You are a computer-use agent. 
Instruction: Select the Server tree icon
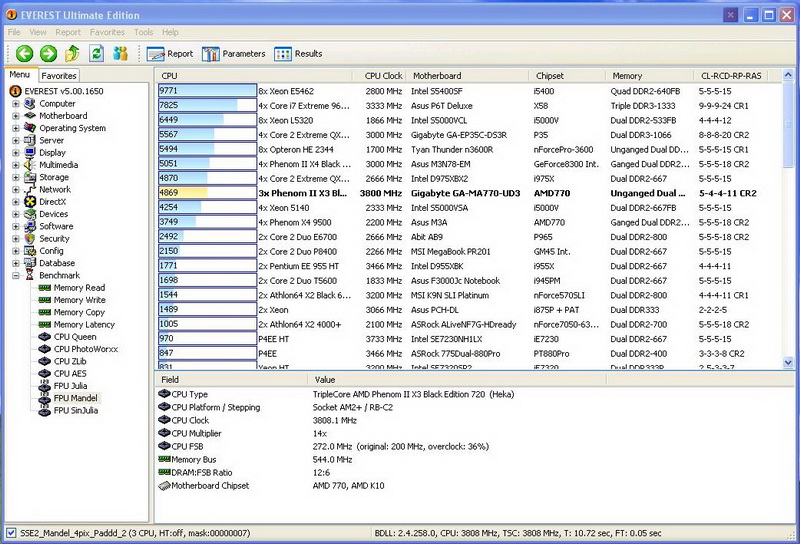coord(30,140)
